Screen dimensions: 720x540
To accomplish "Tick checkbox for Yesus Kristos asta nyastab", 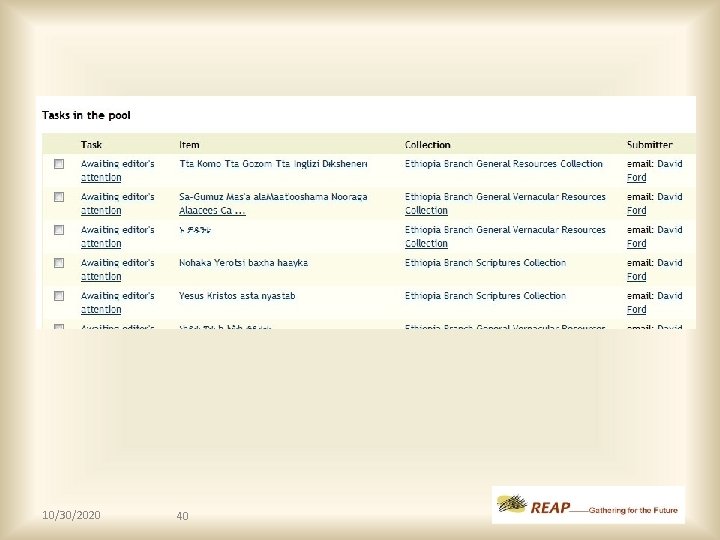I will click(59, 296).
